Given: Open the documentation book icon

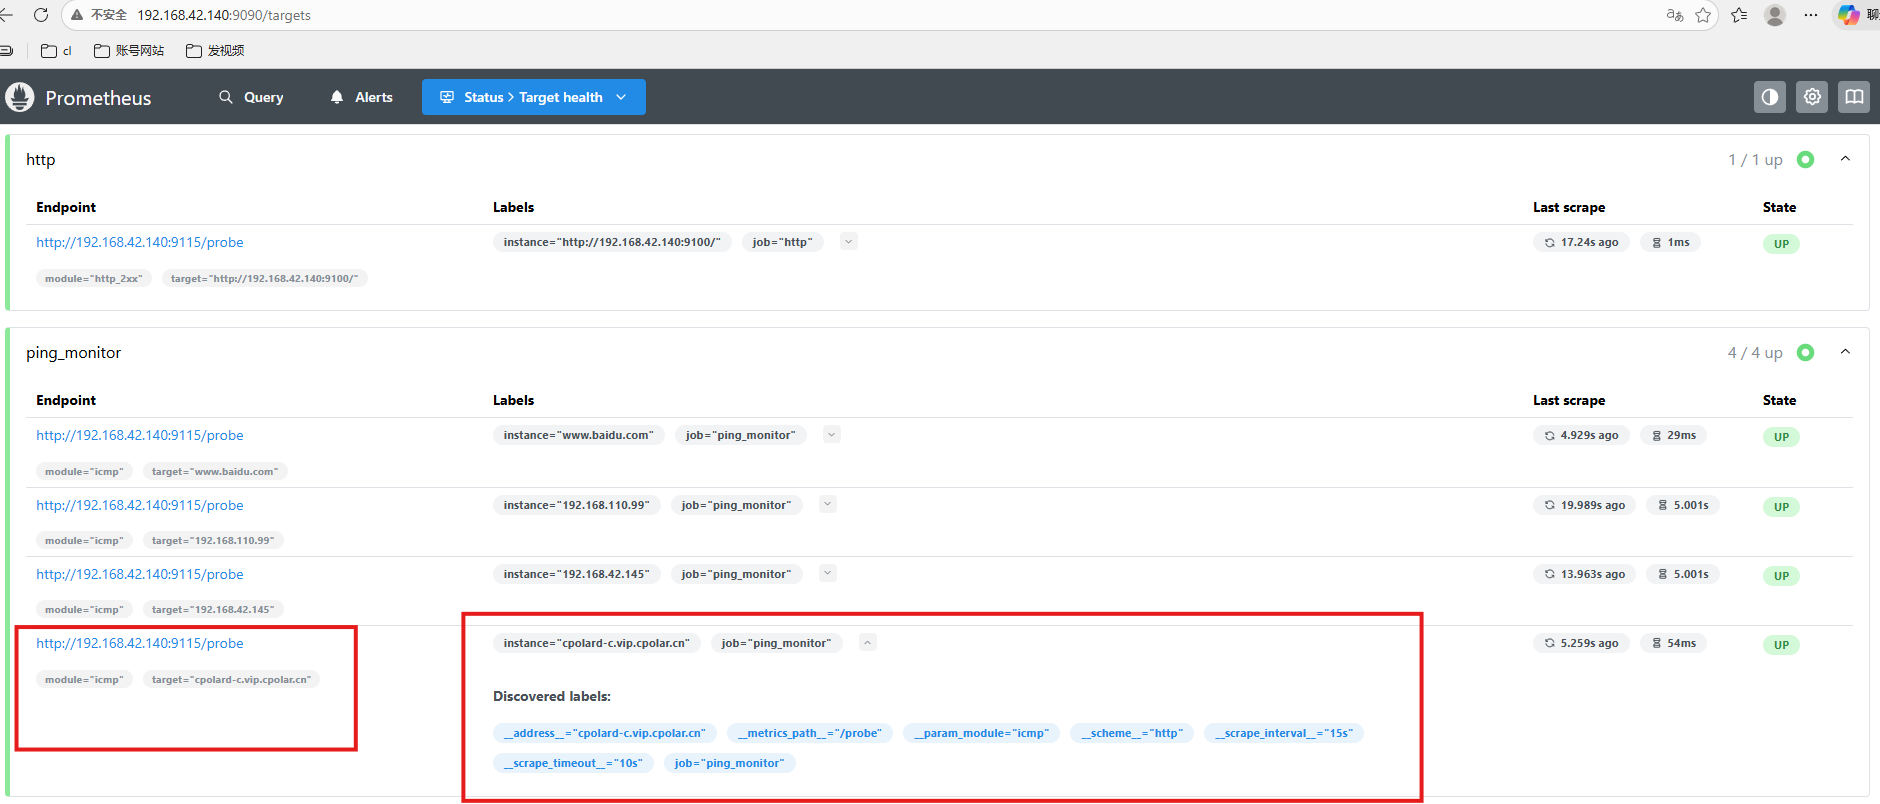Looking at the screenshot, I should pyautogui.click(x=1853, y=97).
